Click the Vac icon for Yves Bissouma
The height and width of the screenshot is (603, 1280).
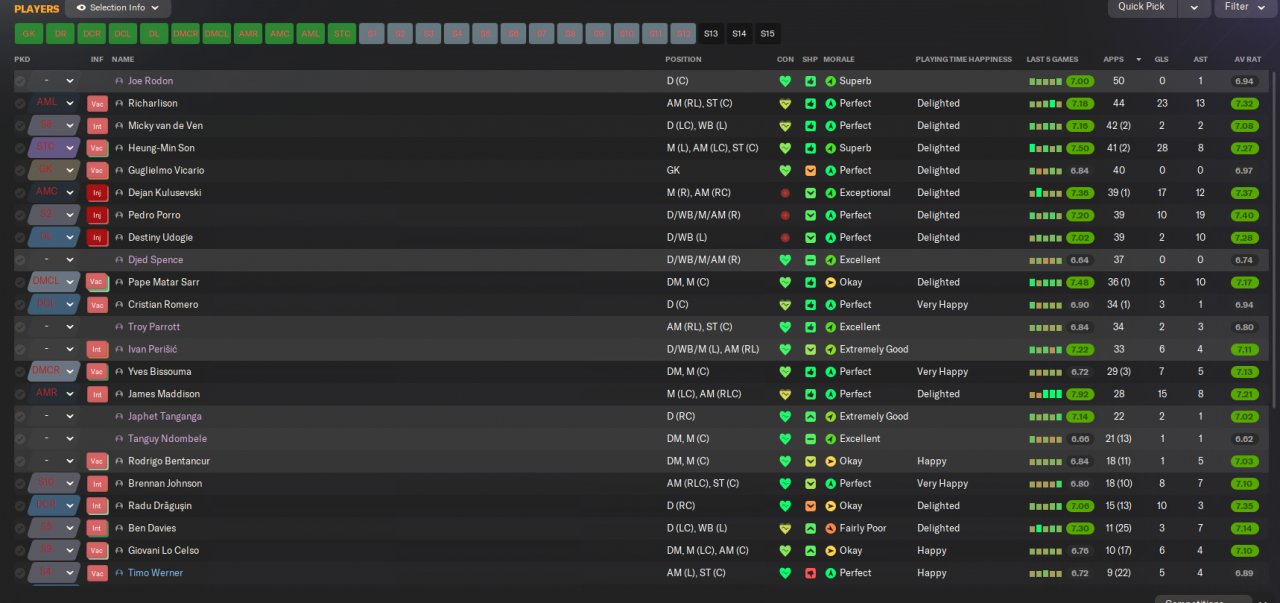tap(97, 372)
